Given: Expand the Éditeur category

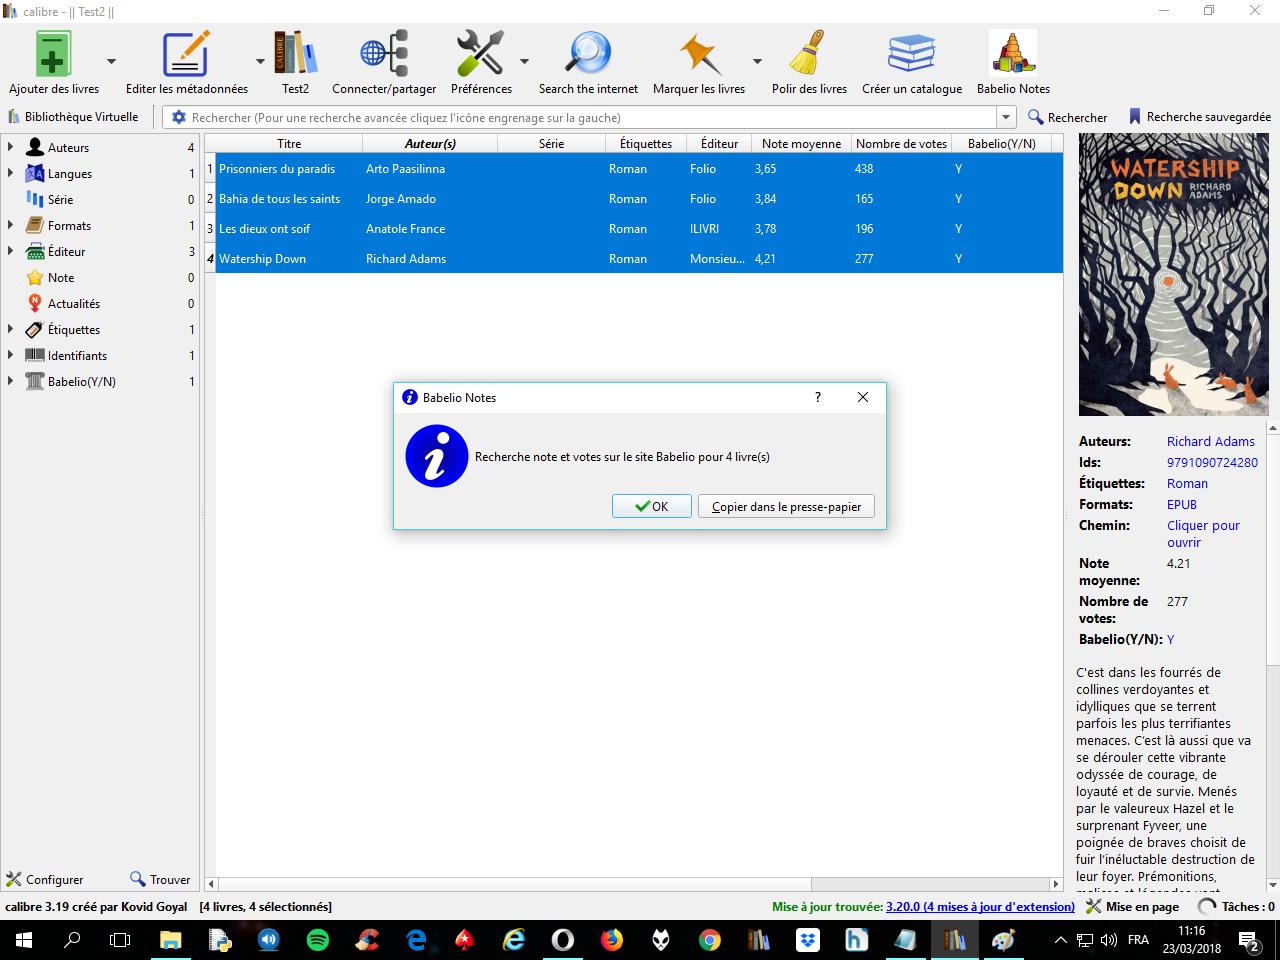Looking at the screenshot, I should pos(10,251).
